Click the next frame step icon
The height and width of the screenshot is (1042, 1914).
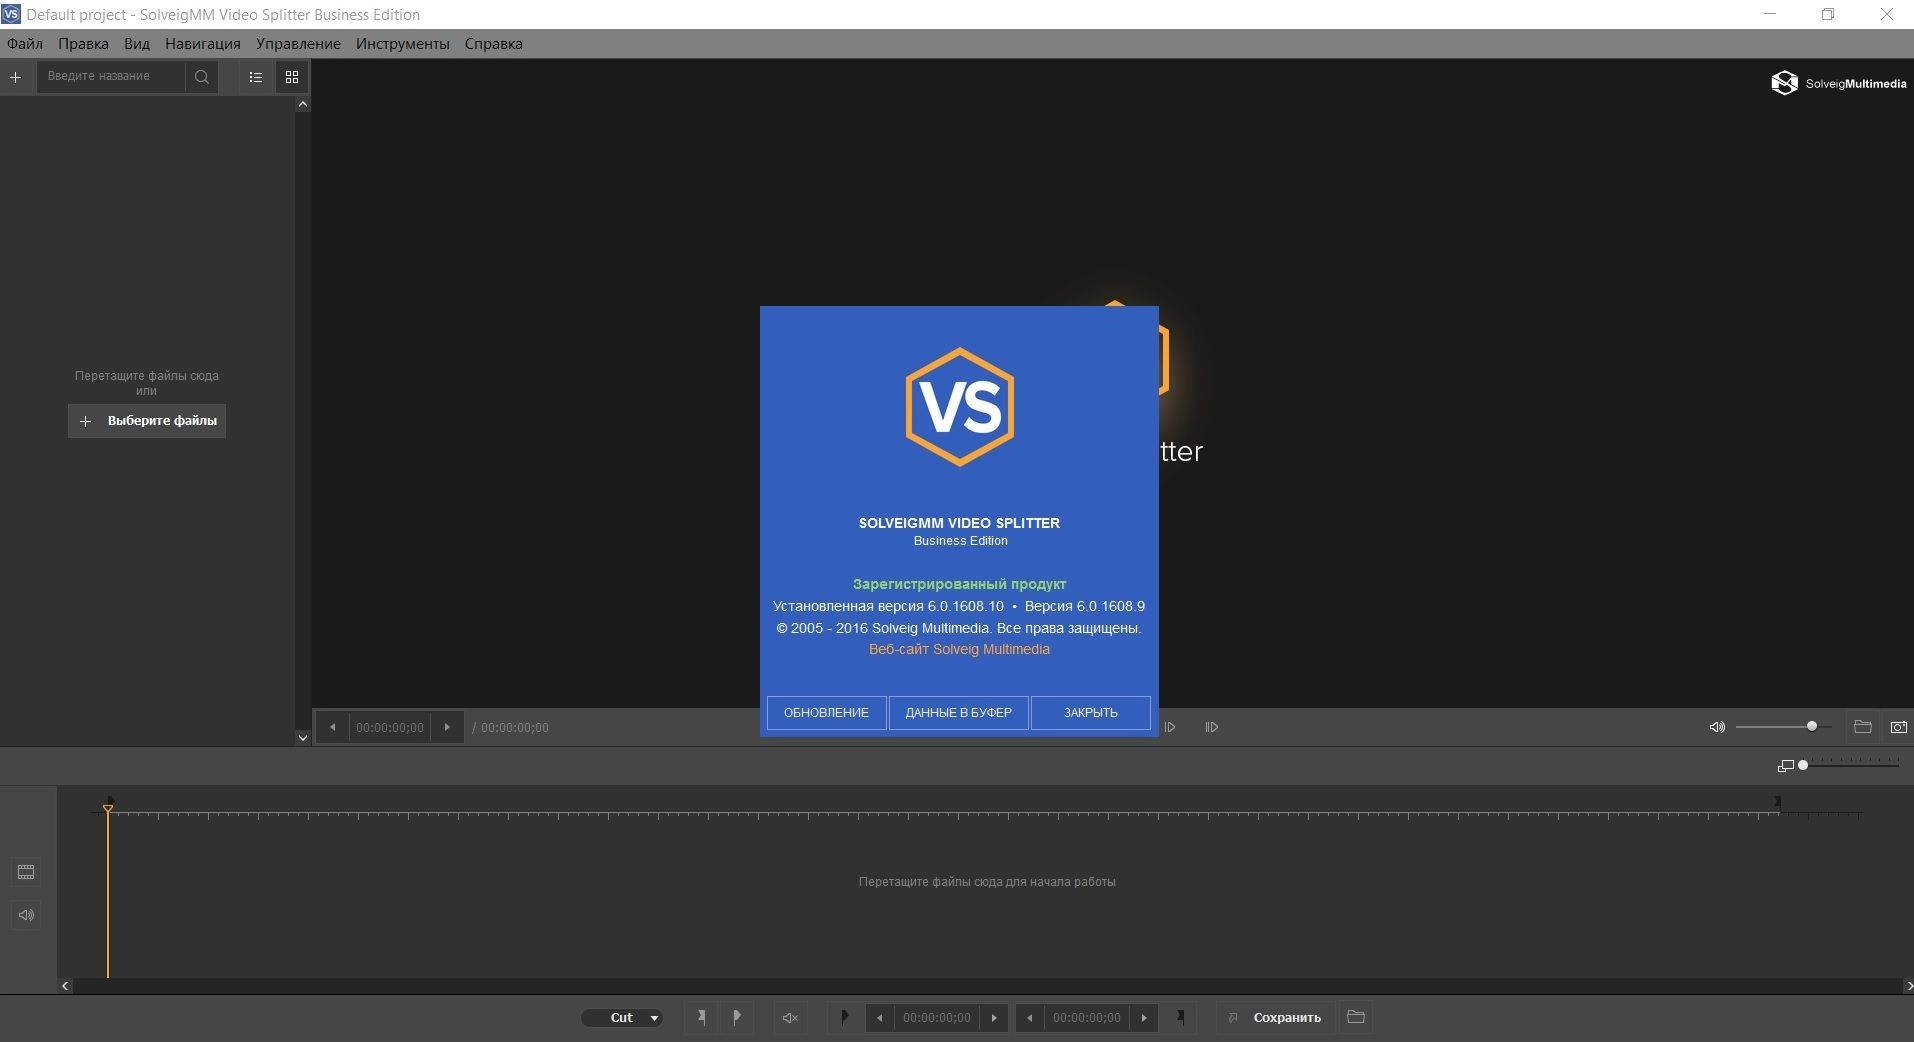click(1170, 727)
